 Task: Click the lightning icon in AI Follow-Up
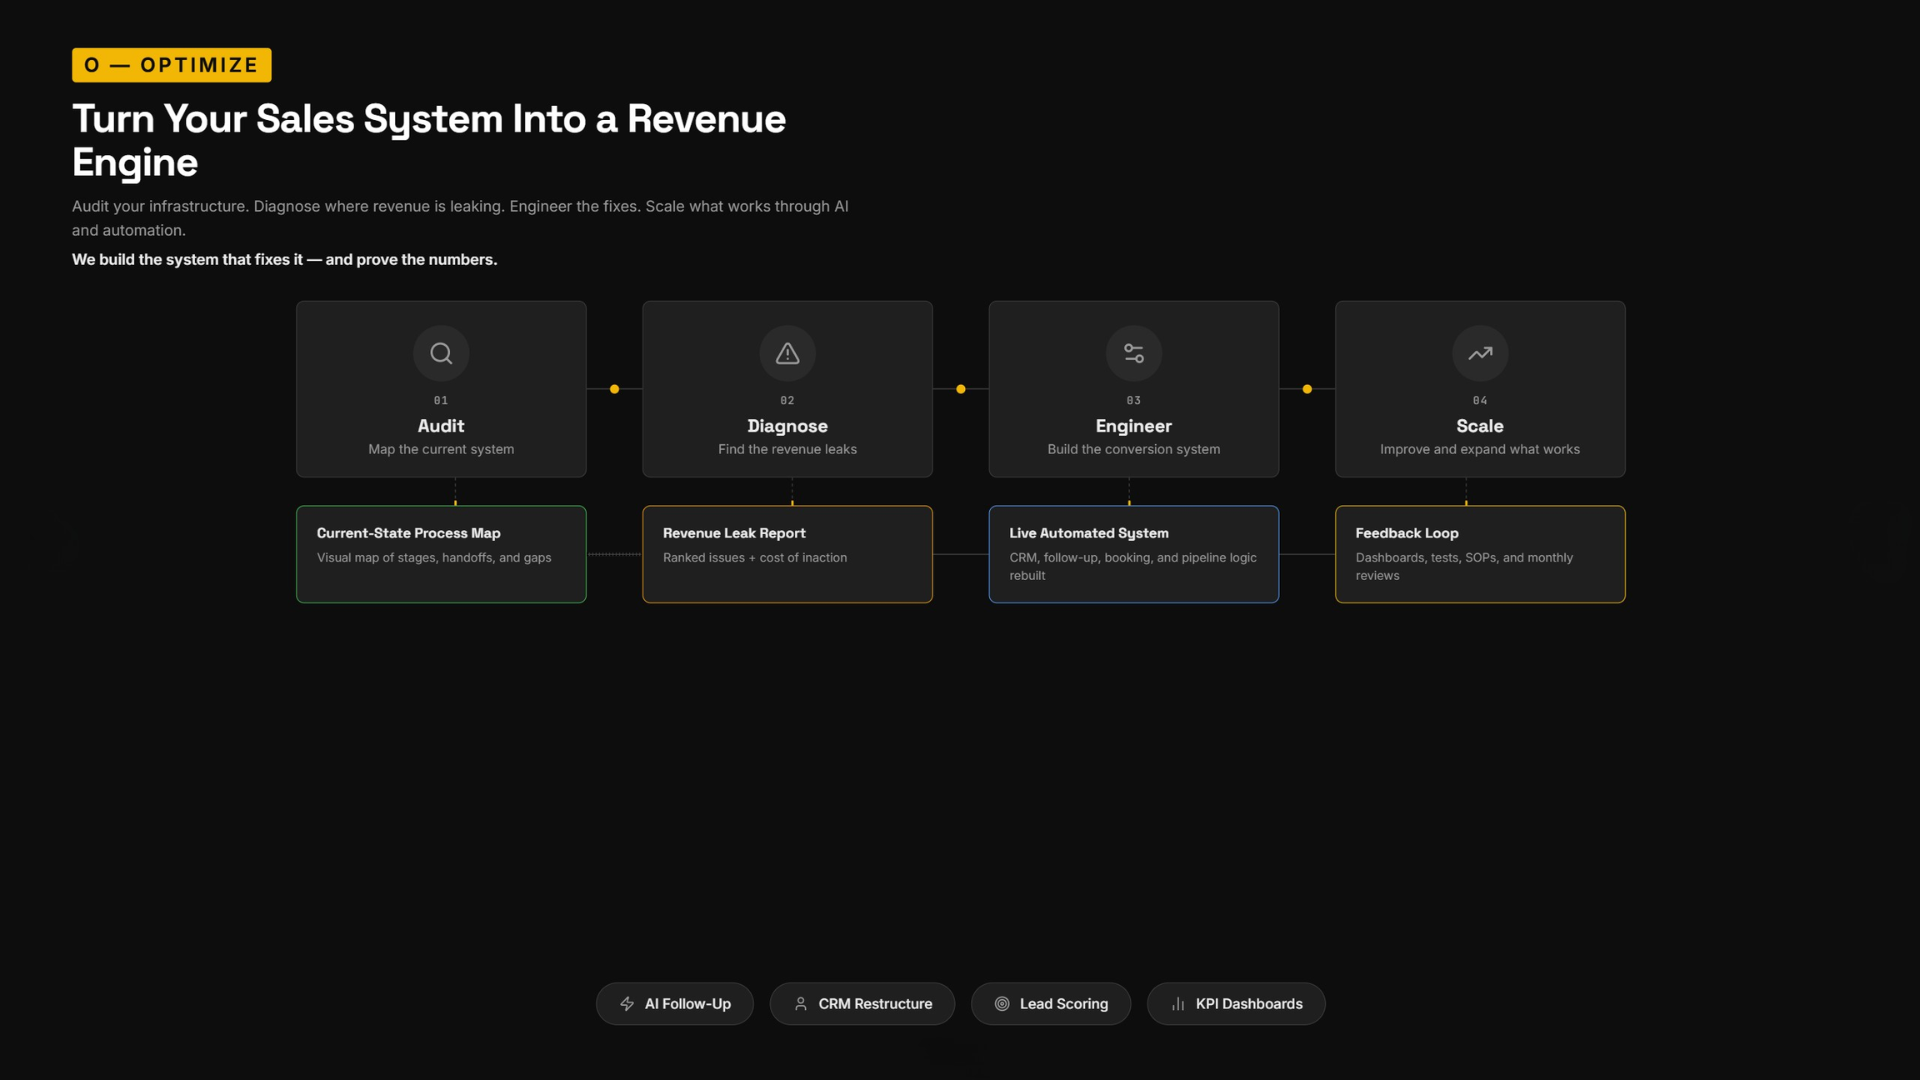[627, 1004]
